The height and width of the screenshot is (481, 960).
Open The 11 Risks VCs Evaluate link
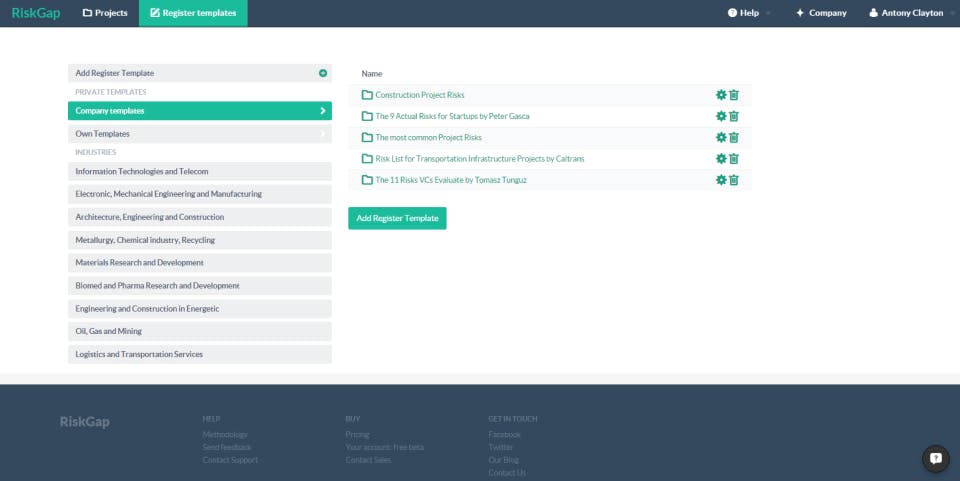tap(451, 180)
